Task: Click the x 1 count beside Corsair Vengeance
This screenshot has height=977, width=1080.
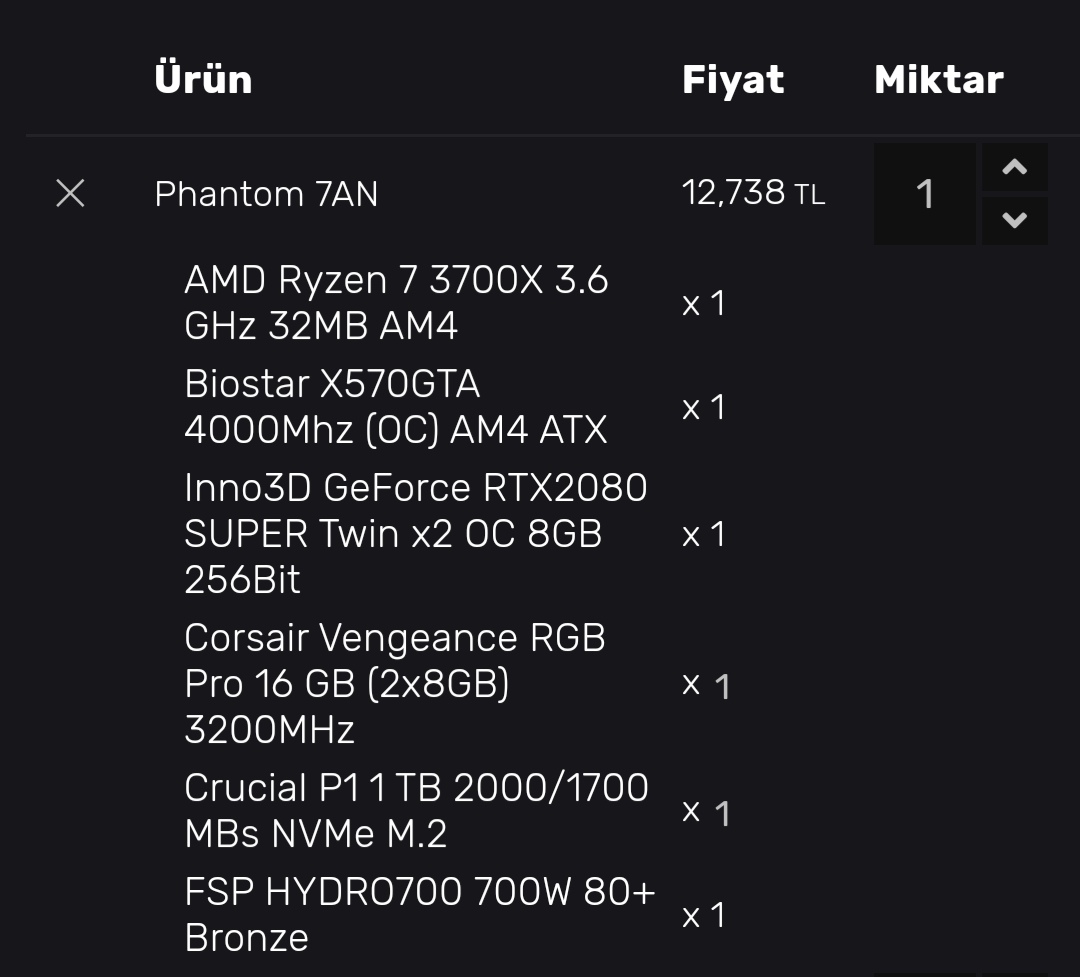Action: click(706, 686)
